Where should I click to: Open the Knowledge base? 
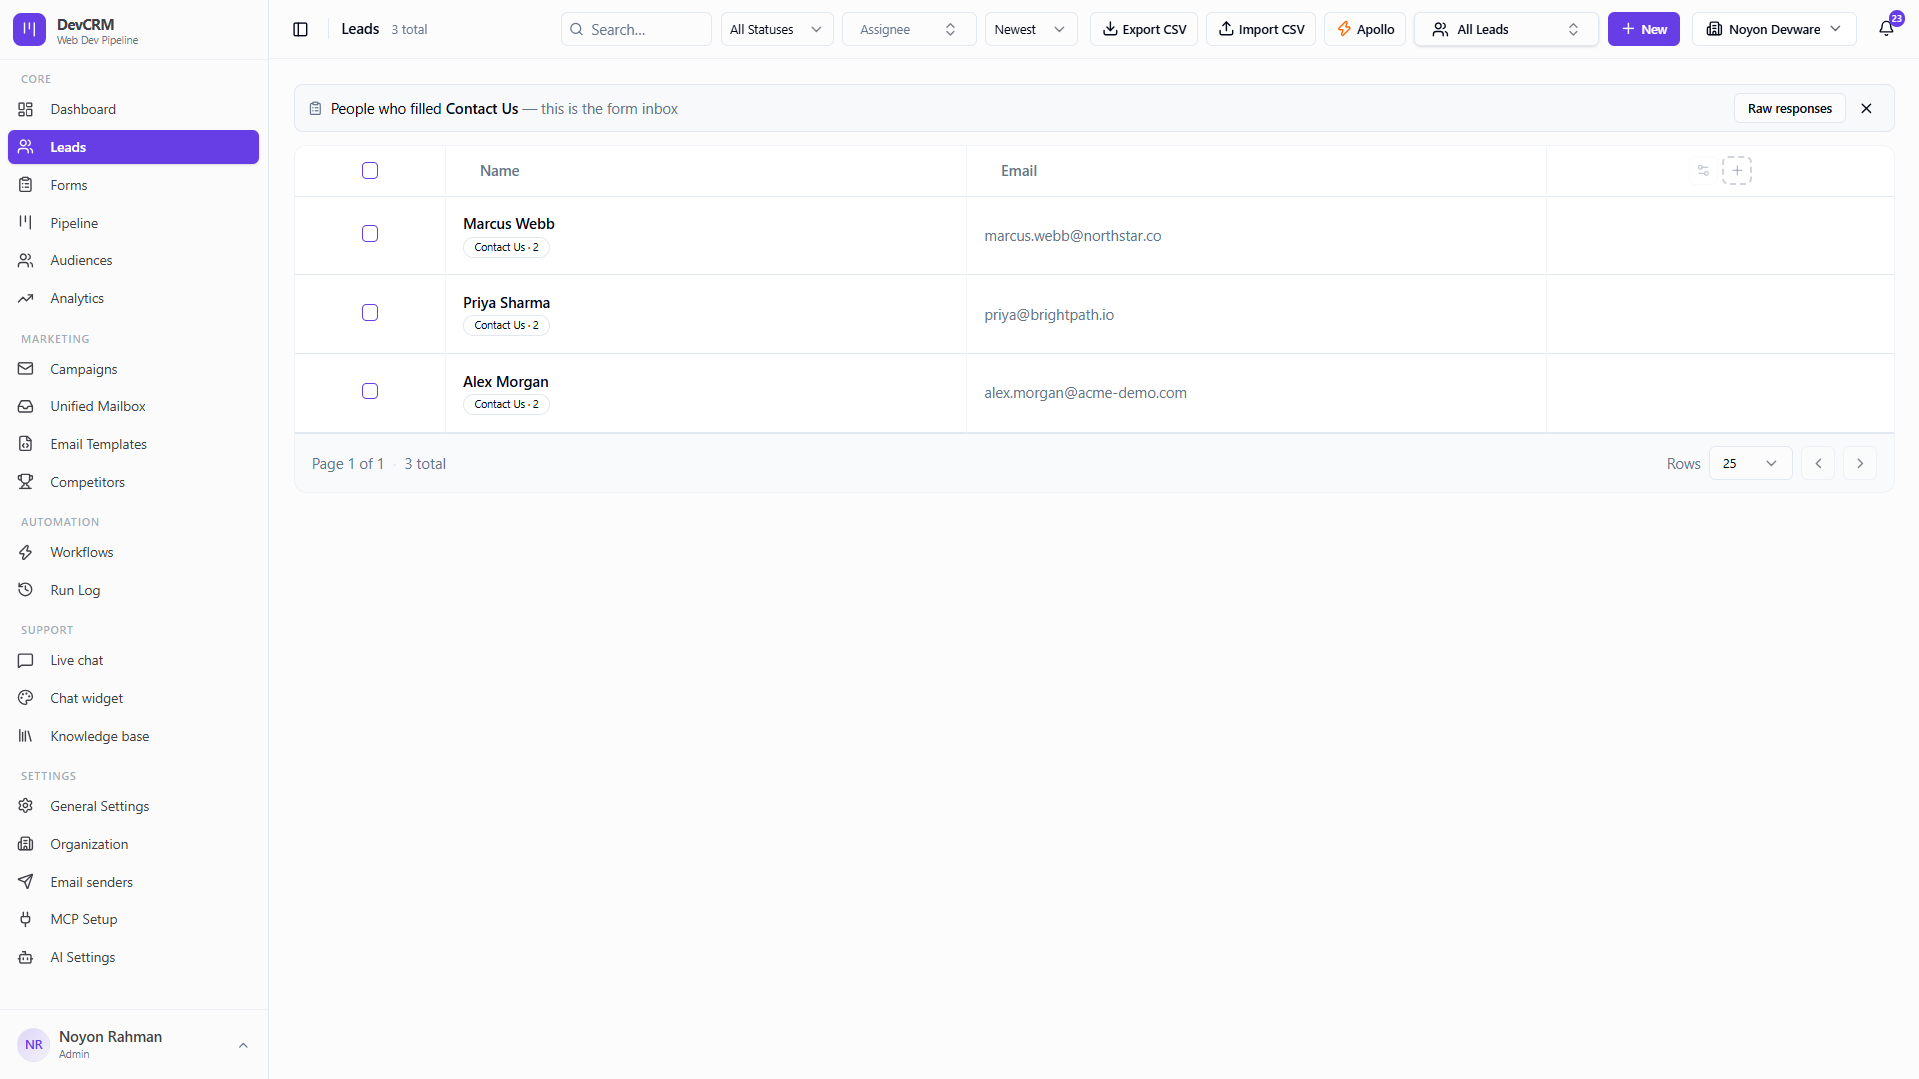click(133, 736)
